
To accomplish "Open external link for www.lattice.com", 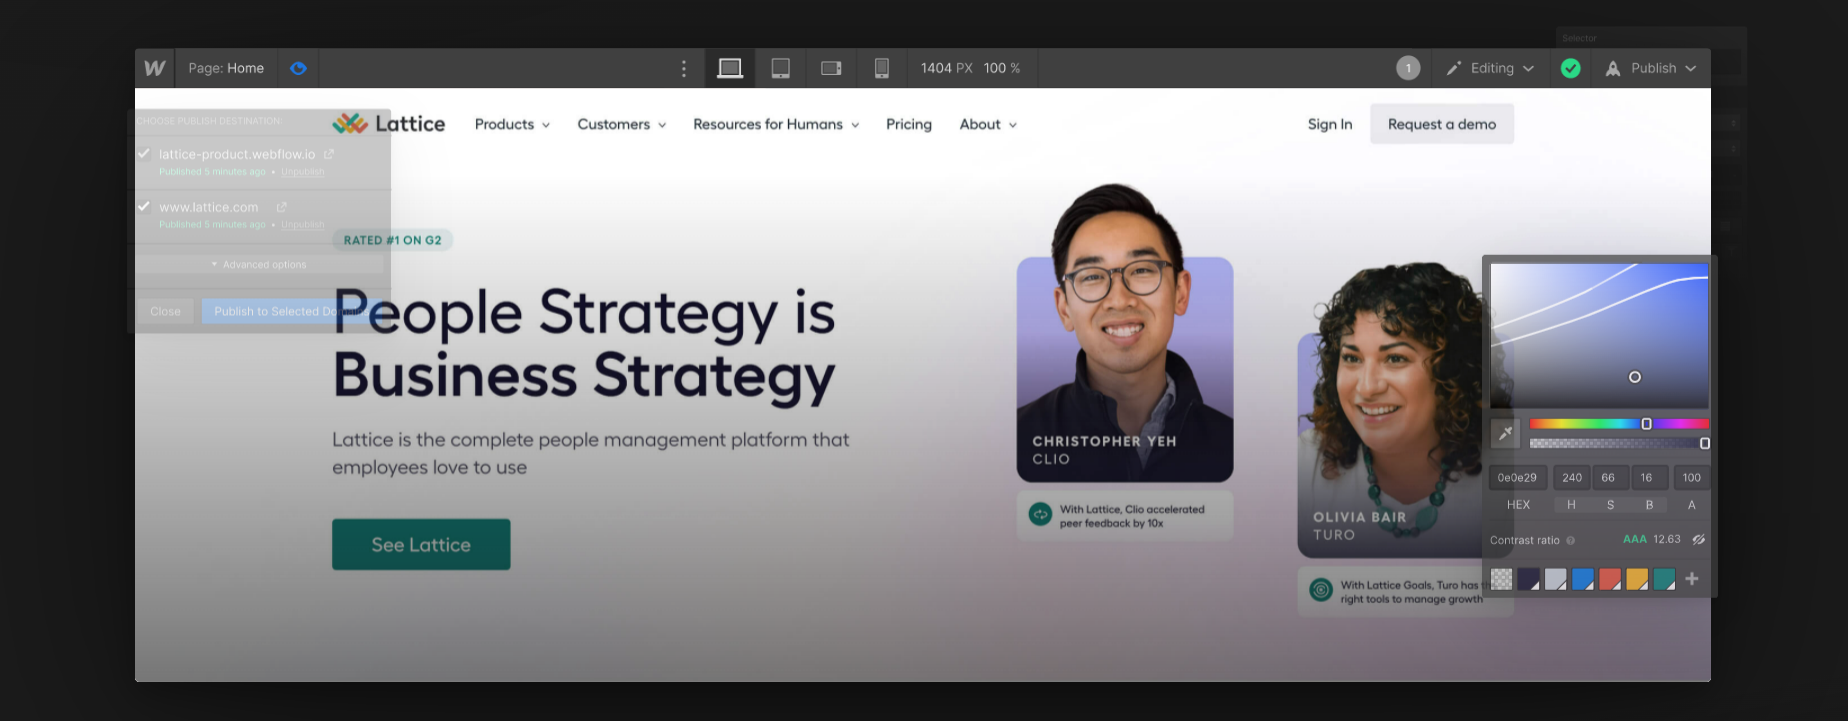I will (x=282, y=207).
